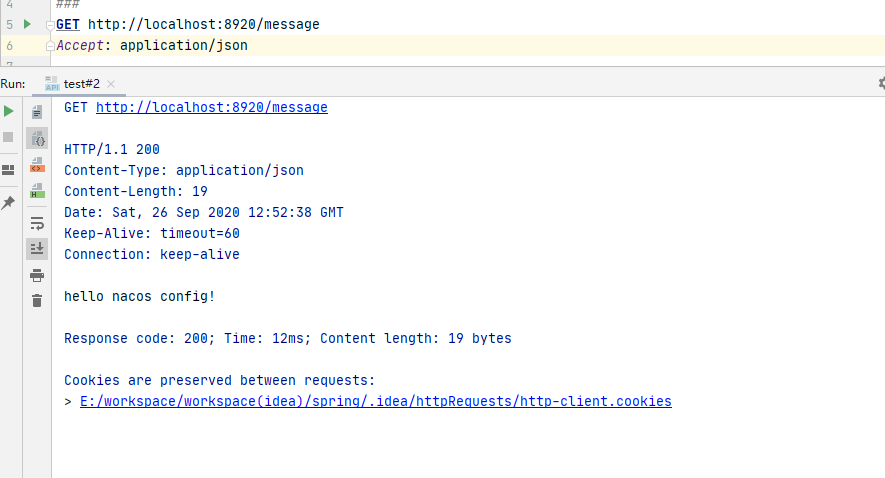Click the fold marker beside the Accept header
Viewport: 885px width, 478px height.
click(50, 45)
